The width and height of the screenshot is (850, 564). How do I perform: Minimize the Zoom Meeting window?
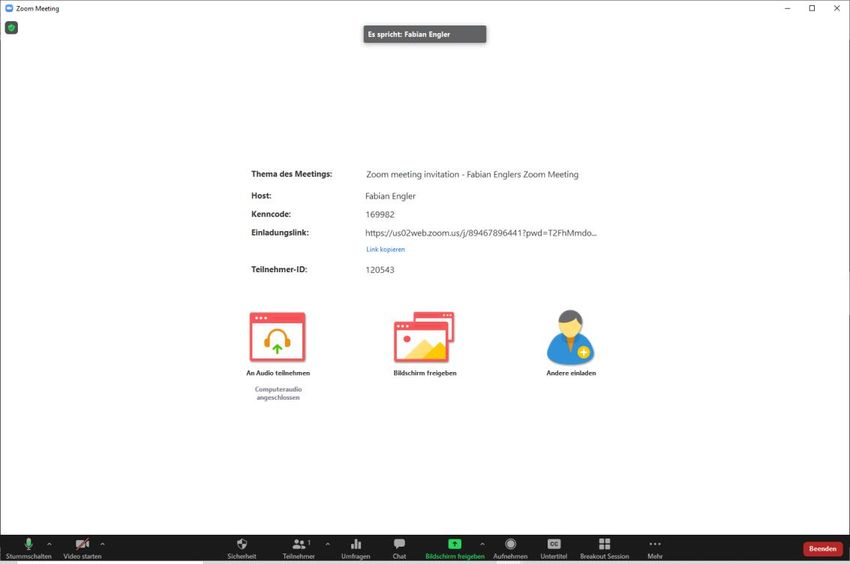[x=788, y=8]
